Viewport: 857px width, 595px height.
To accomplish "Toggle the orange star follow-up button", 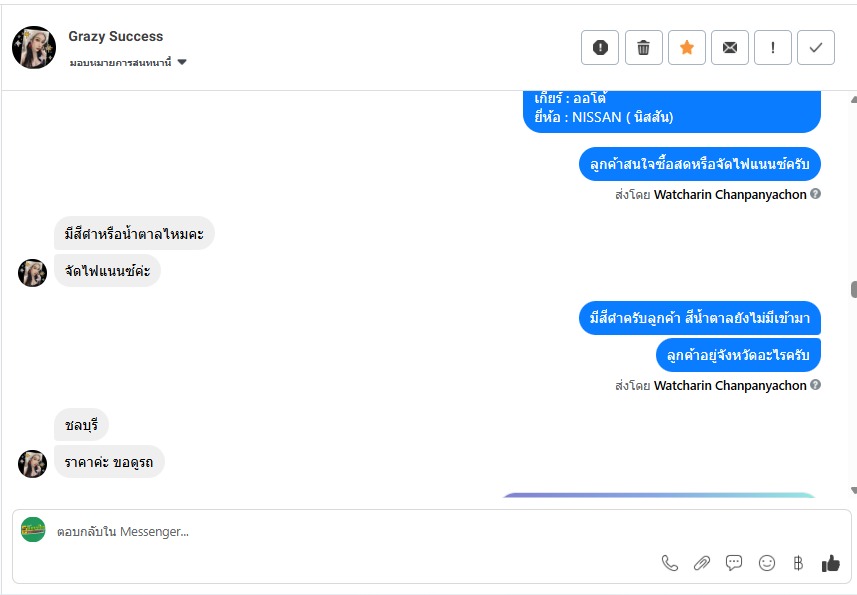I will point(686,48).
